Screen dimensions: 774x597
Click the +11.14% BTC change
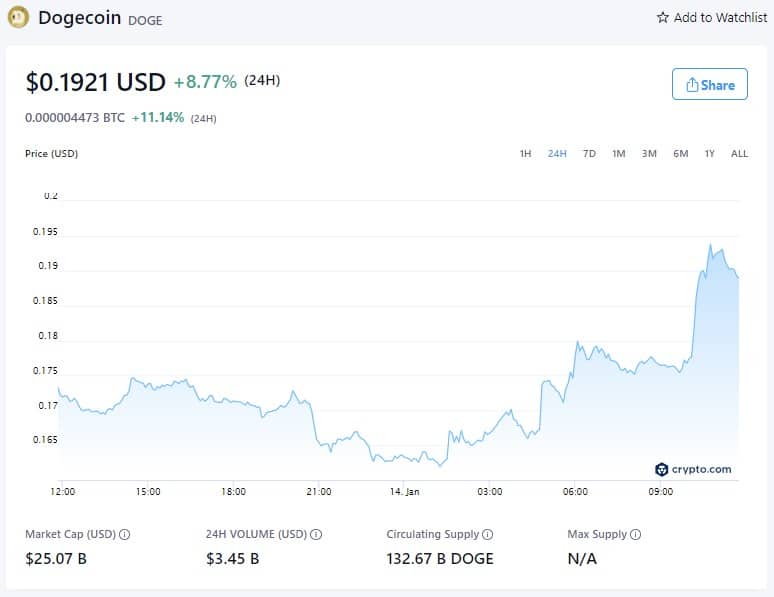[x=157, y=118]
